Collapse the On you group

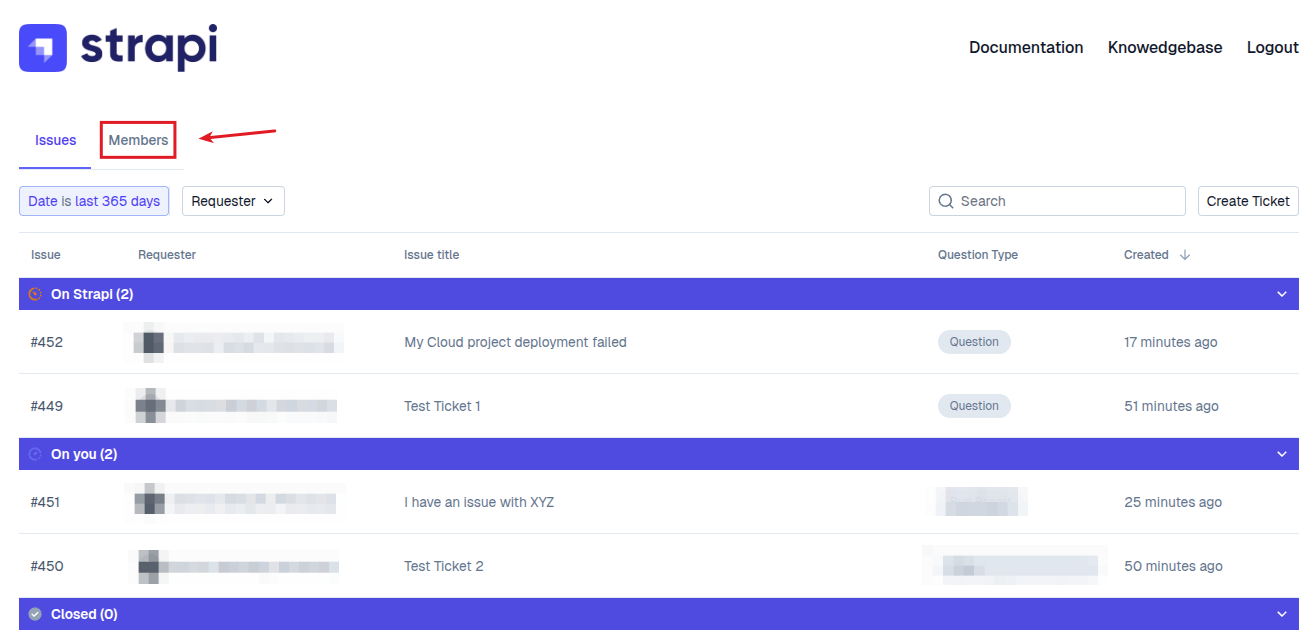pos(1283,454)
